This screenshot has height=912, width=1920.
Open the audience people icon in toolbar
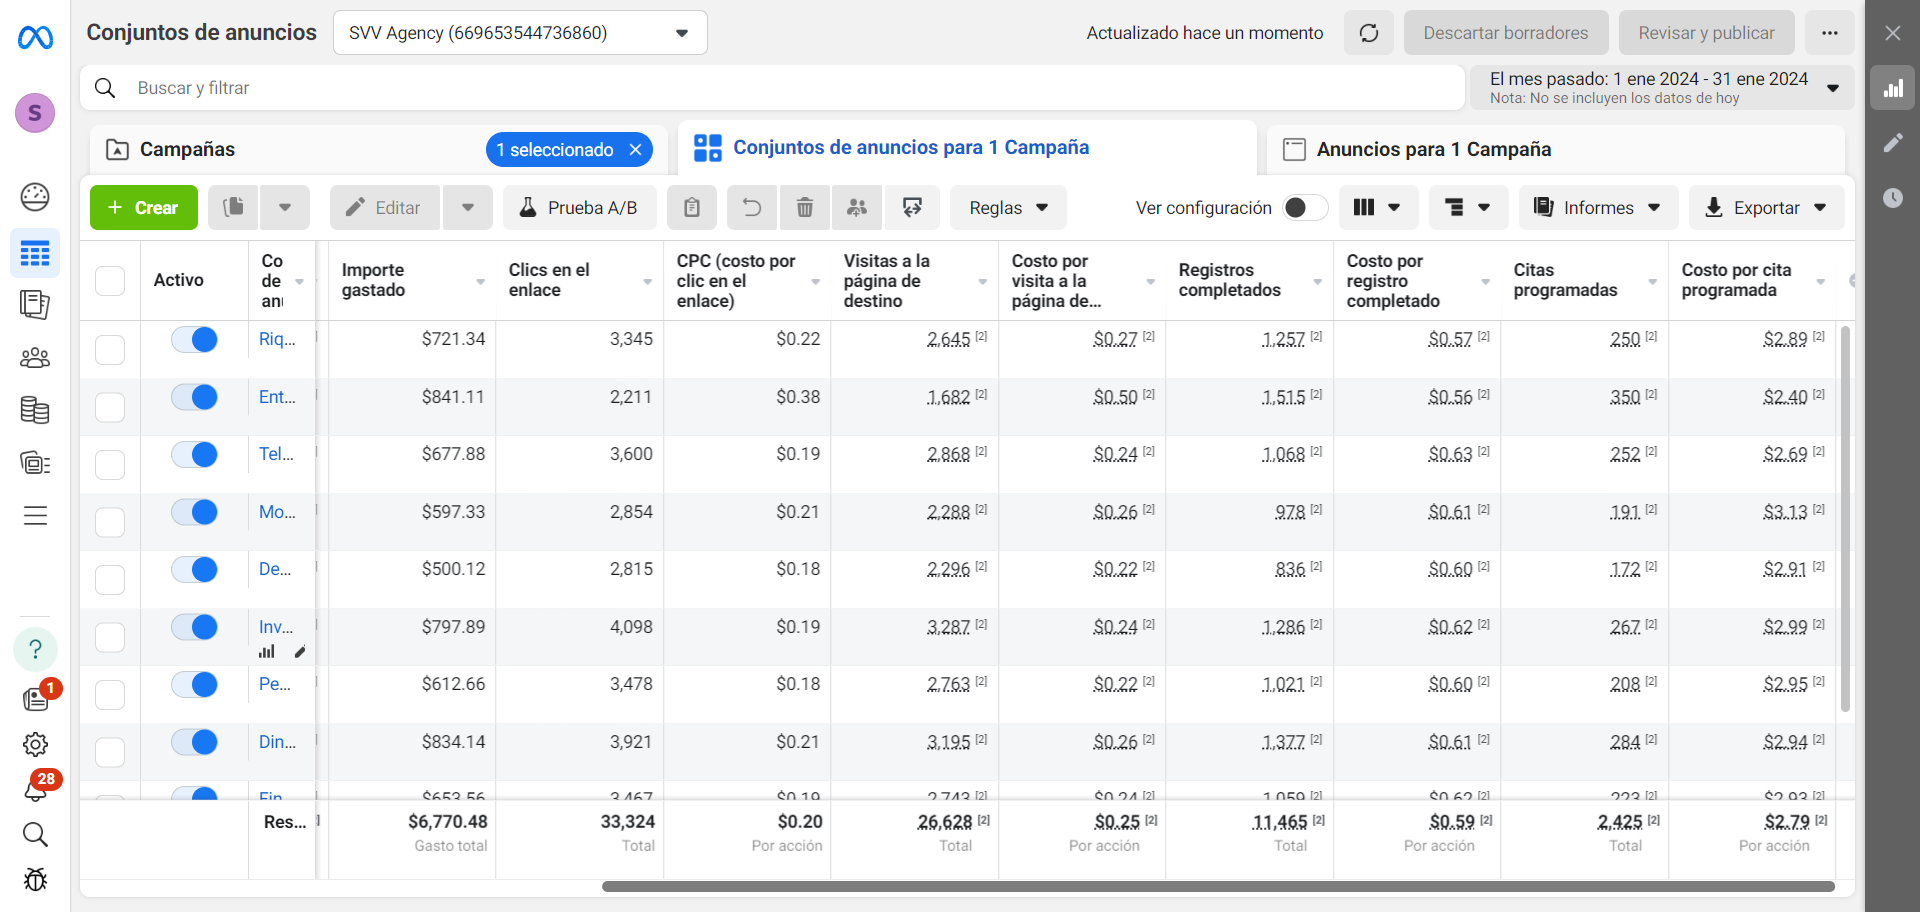[857, 208]
